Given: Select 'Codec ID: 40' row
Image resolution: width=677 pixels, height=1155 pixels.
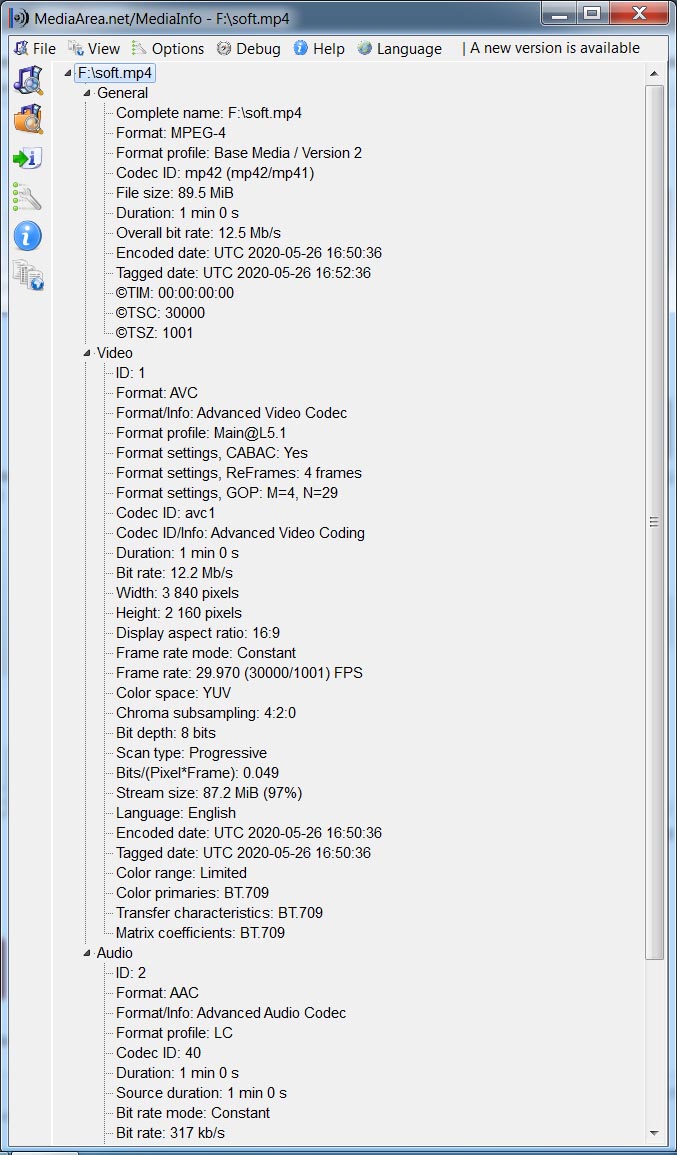Looking at the screenshot, I should (x=158, y=1053).
